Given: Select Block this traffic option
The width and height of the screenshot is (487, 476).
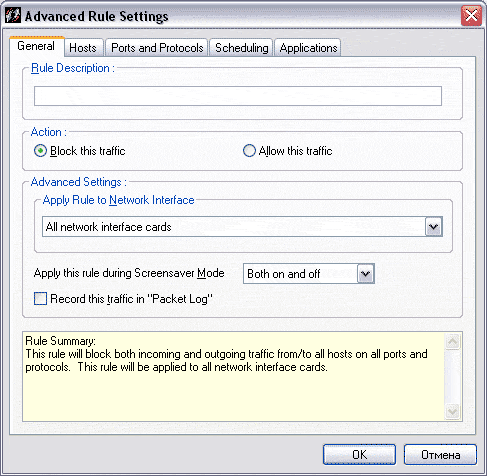Looking at the screenshot, I should [80, 151].
